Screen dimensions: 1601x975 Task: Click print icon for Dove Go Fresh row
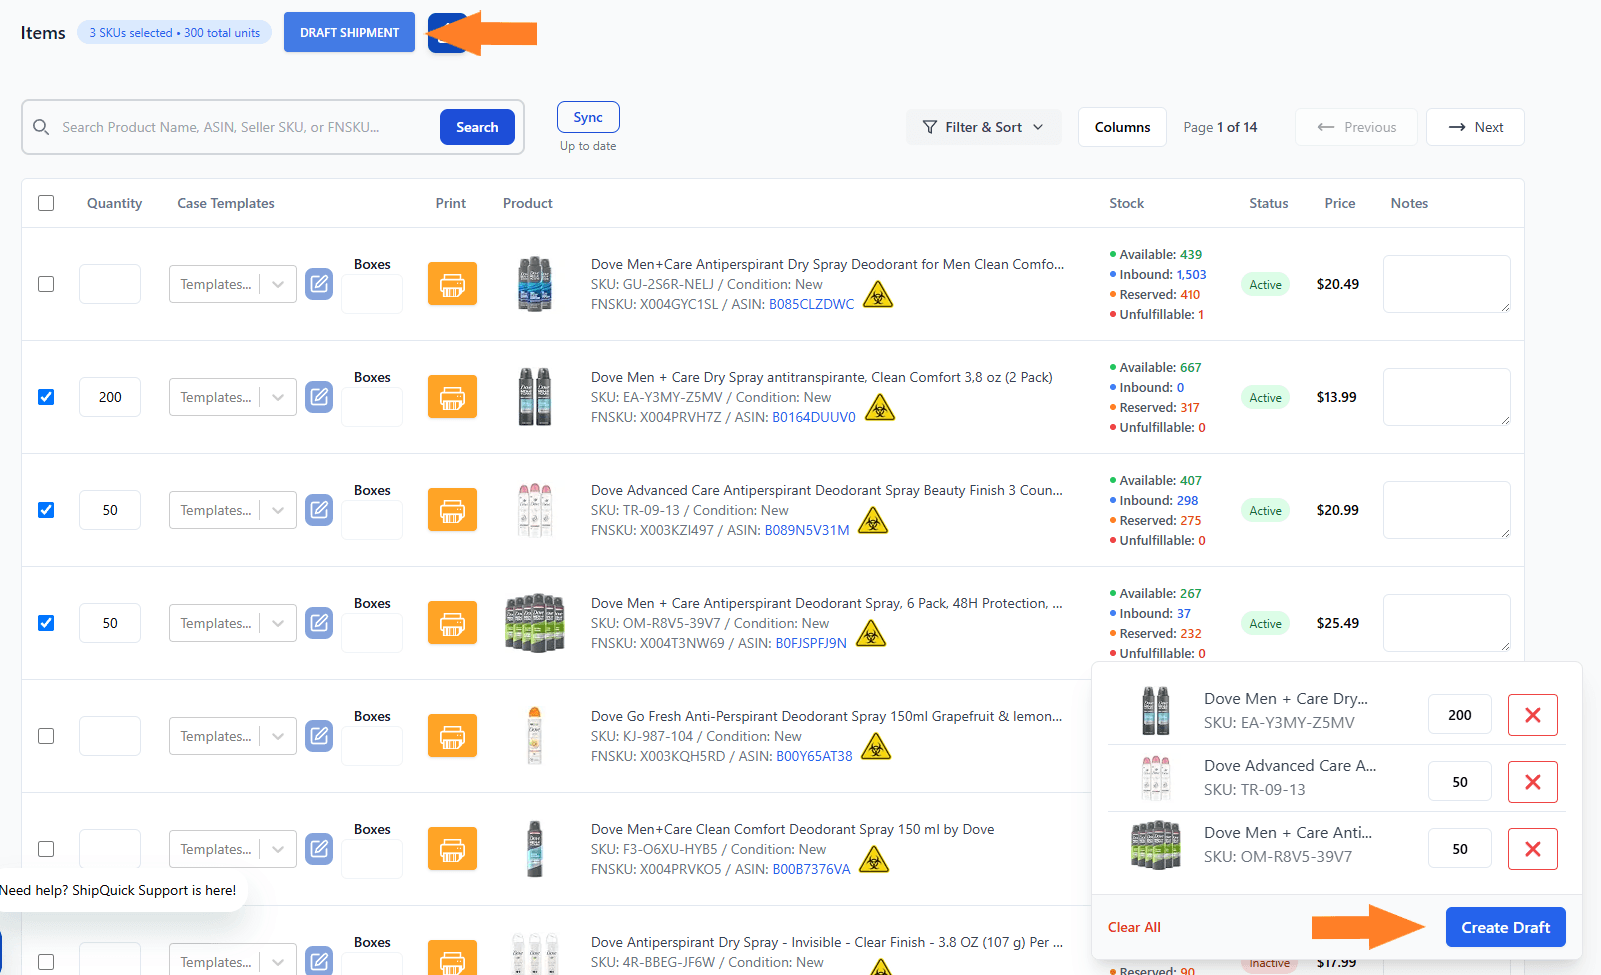click(x=452, y=736)
